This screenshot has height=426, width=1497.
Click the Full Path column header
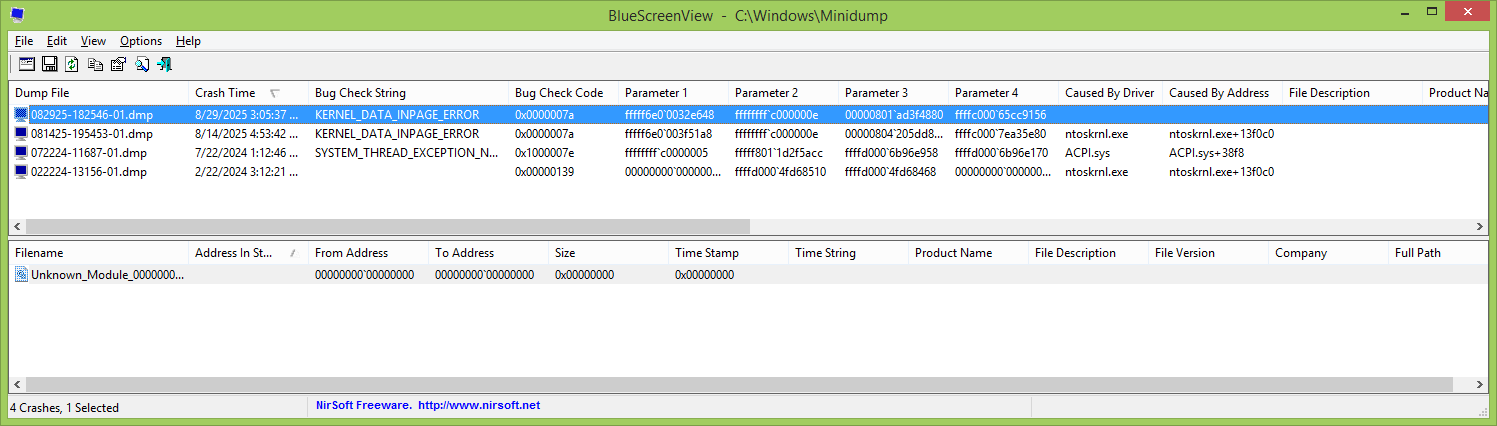1438,253
